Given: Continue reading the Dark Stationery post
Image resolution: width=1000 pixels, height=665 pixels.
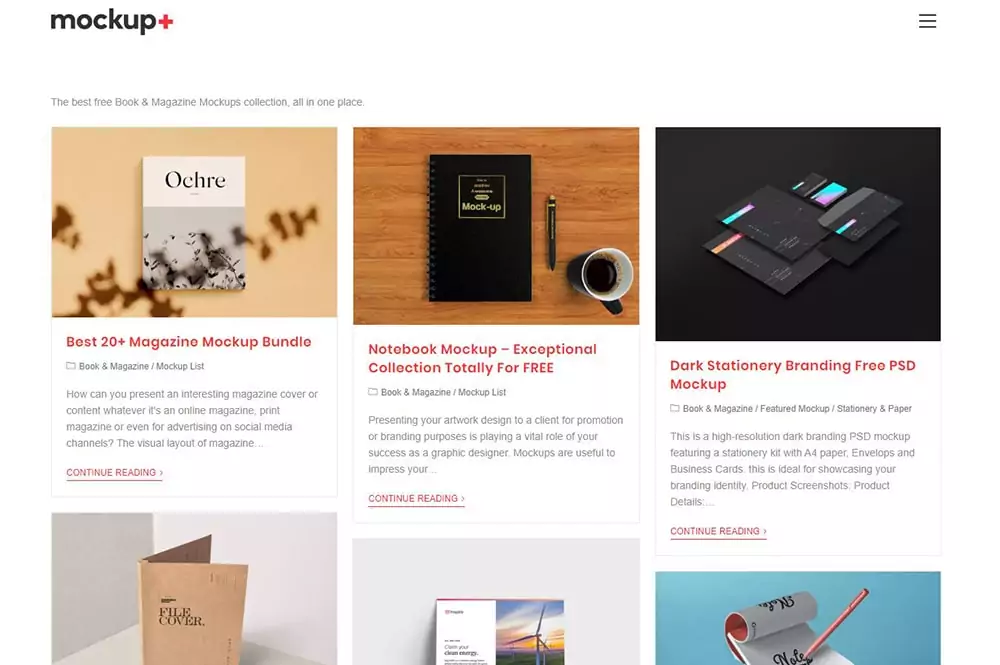Looking at the screenshot, I should [718, 531].
